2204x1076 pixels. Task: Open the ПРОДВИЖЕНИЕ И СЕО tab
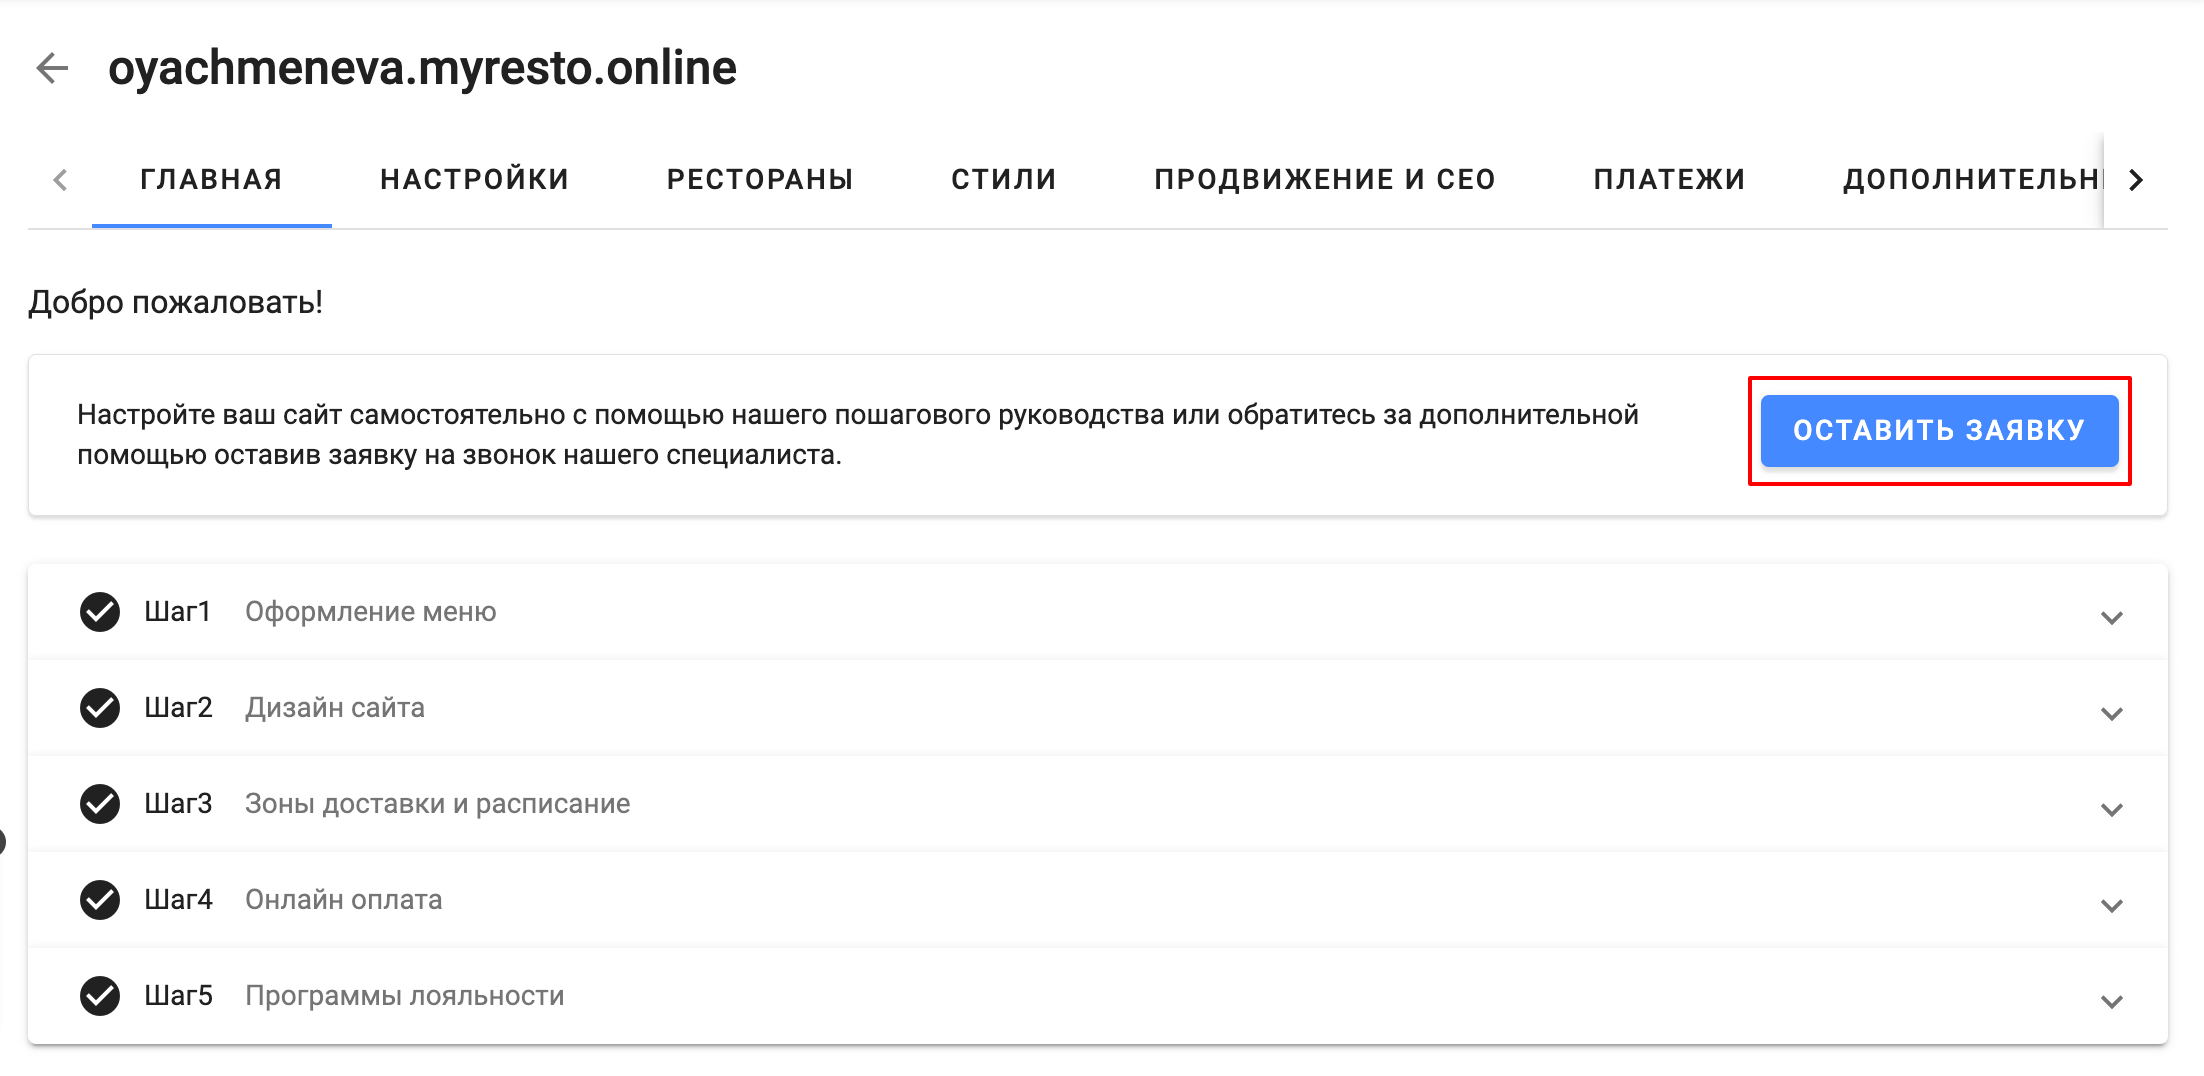click(x=1325, y=178)
